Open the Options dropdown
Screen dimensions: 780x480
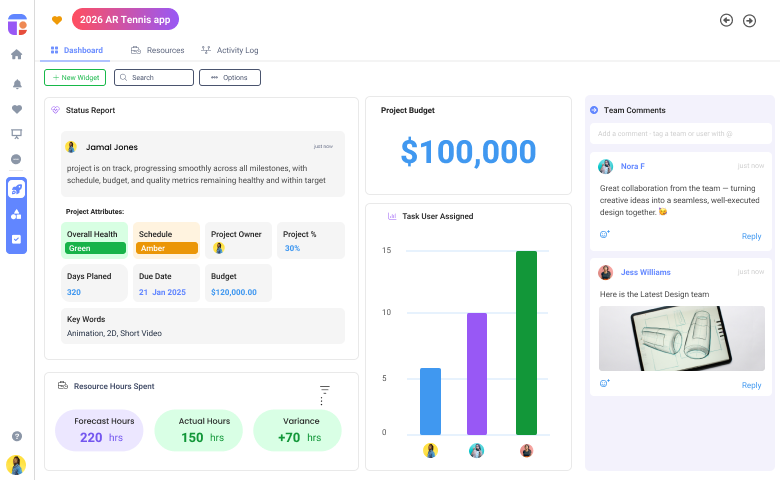coord(229,77)
